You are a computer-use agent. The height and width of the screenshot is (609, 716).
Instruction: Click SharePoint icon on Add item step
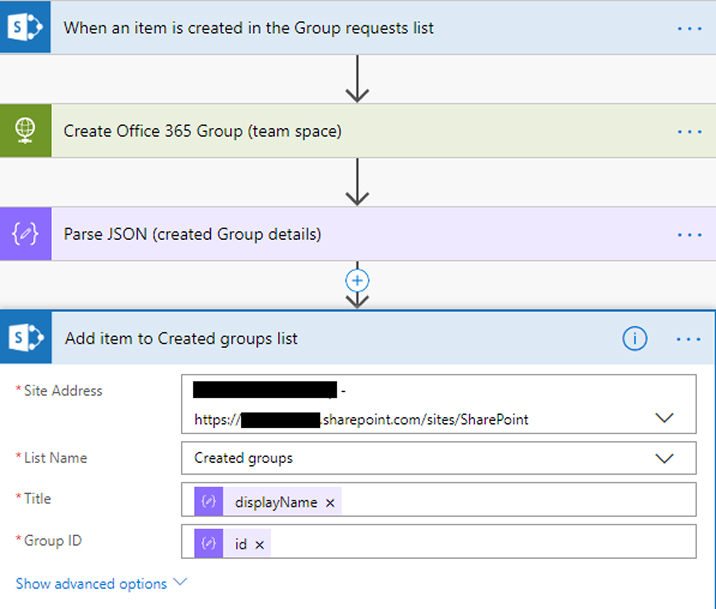click(26, 338)
